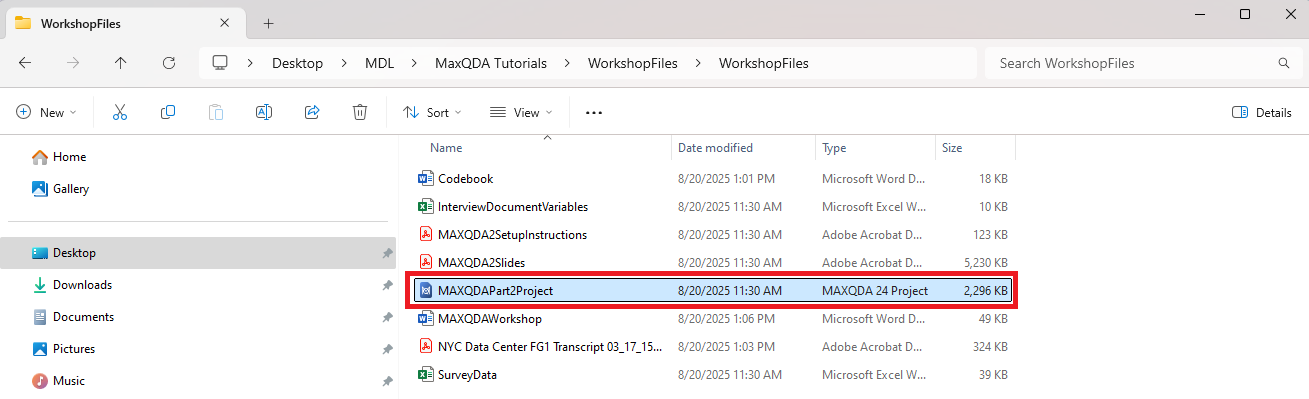Viewport: 1309px width, 399px height.
Task: Click the SurveyData Excel file icon
Action: pyautogui.click(x=425, y=375)
